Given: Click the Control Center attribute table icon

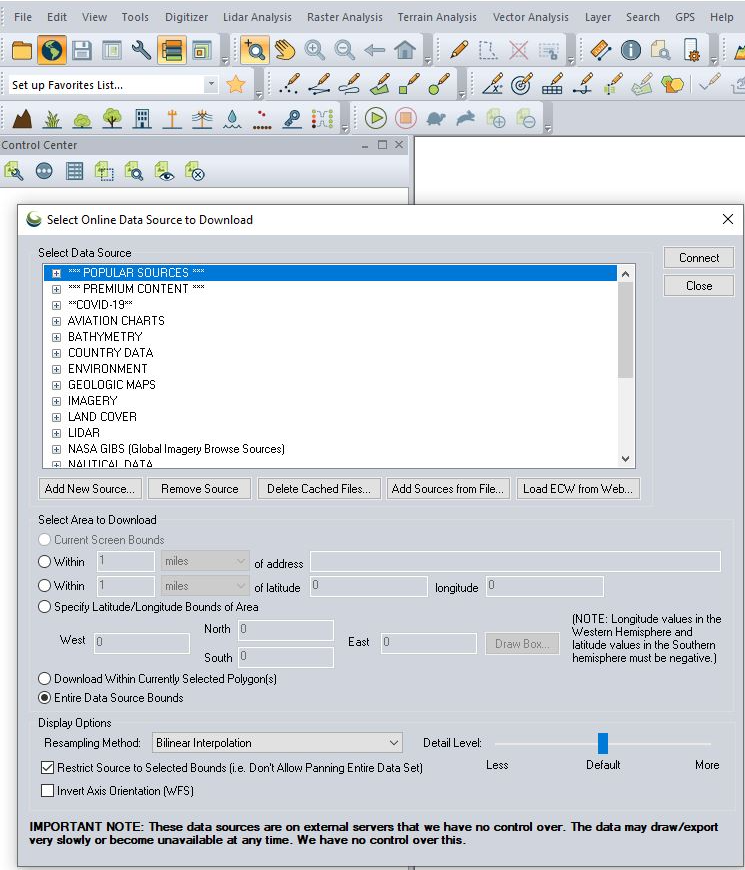Looking at the screenshot, I should pyautogui.click(x=74, y=171).
